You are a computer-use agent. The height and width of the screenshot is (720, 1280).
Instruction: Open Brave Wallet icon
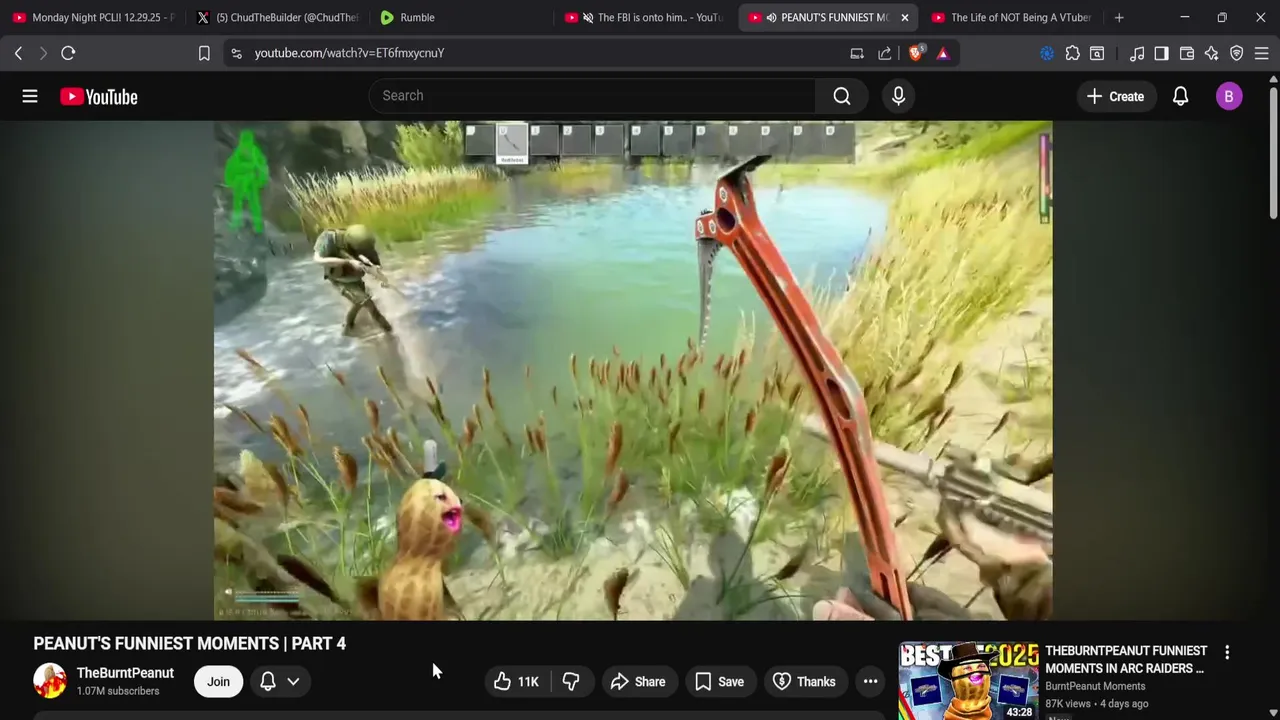pyautogui.click(x=1187, y=53)
